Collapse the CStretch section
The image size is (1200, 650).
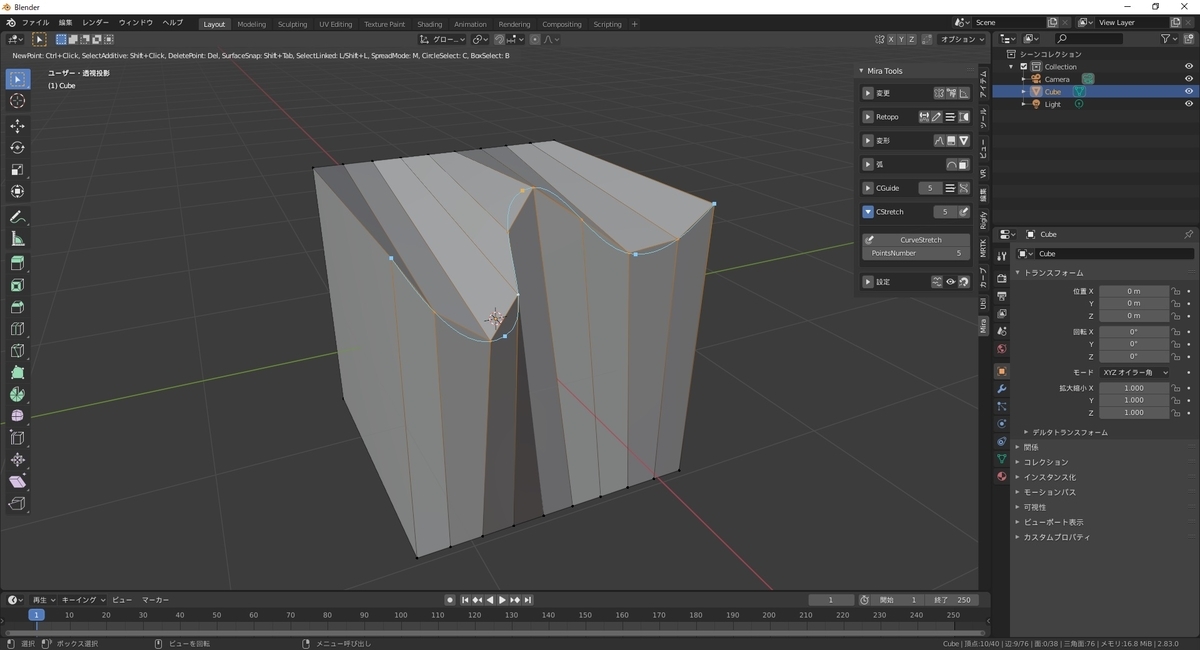pyautogui.click(x=868, y=212)
